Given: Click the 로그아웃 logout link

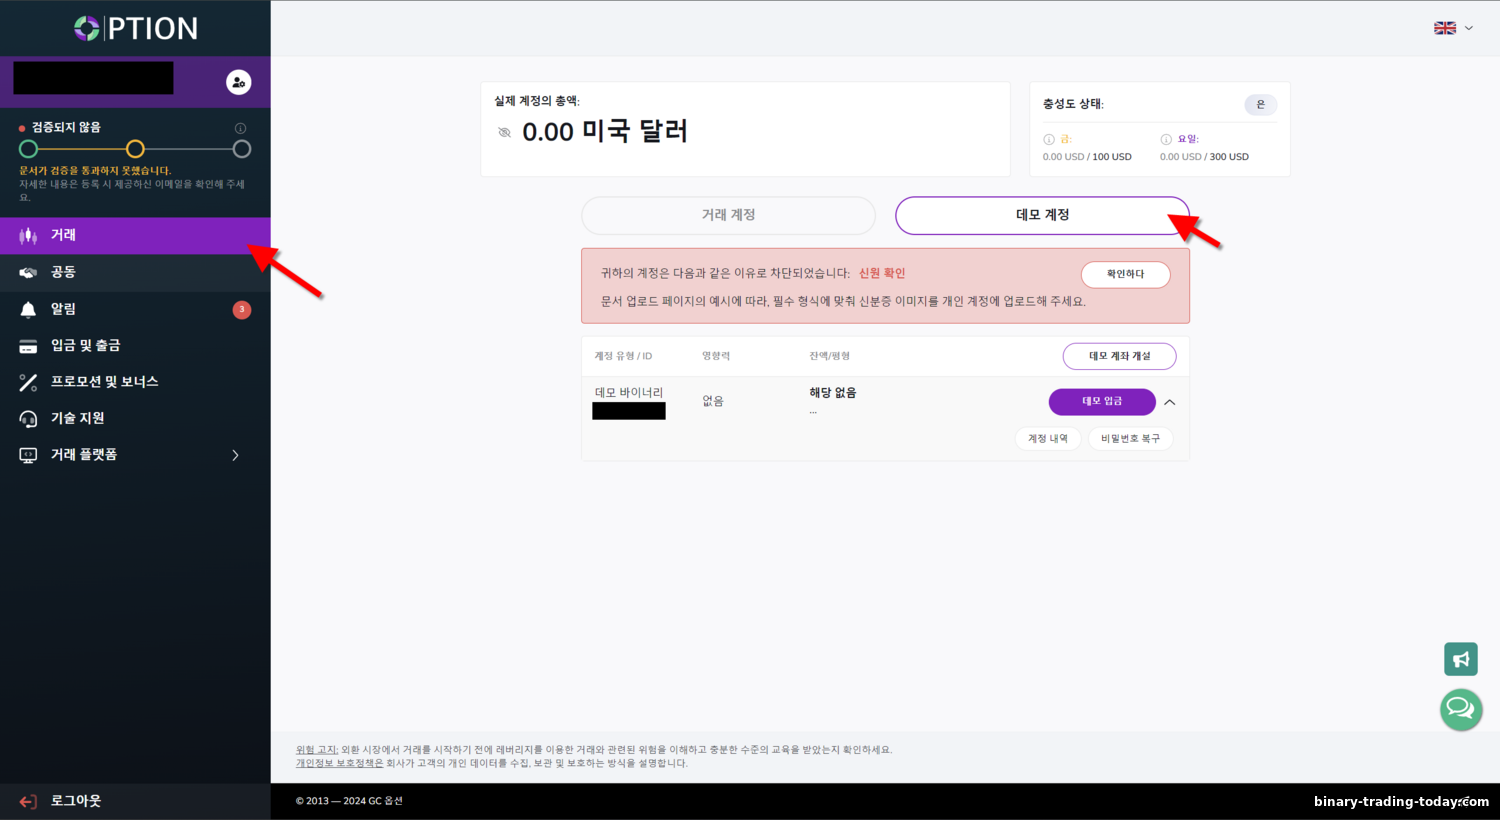Looking at the screenshot, I should click(76, 801).
